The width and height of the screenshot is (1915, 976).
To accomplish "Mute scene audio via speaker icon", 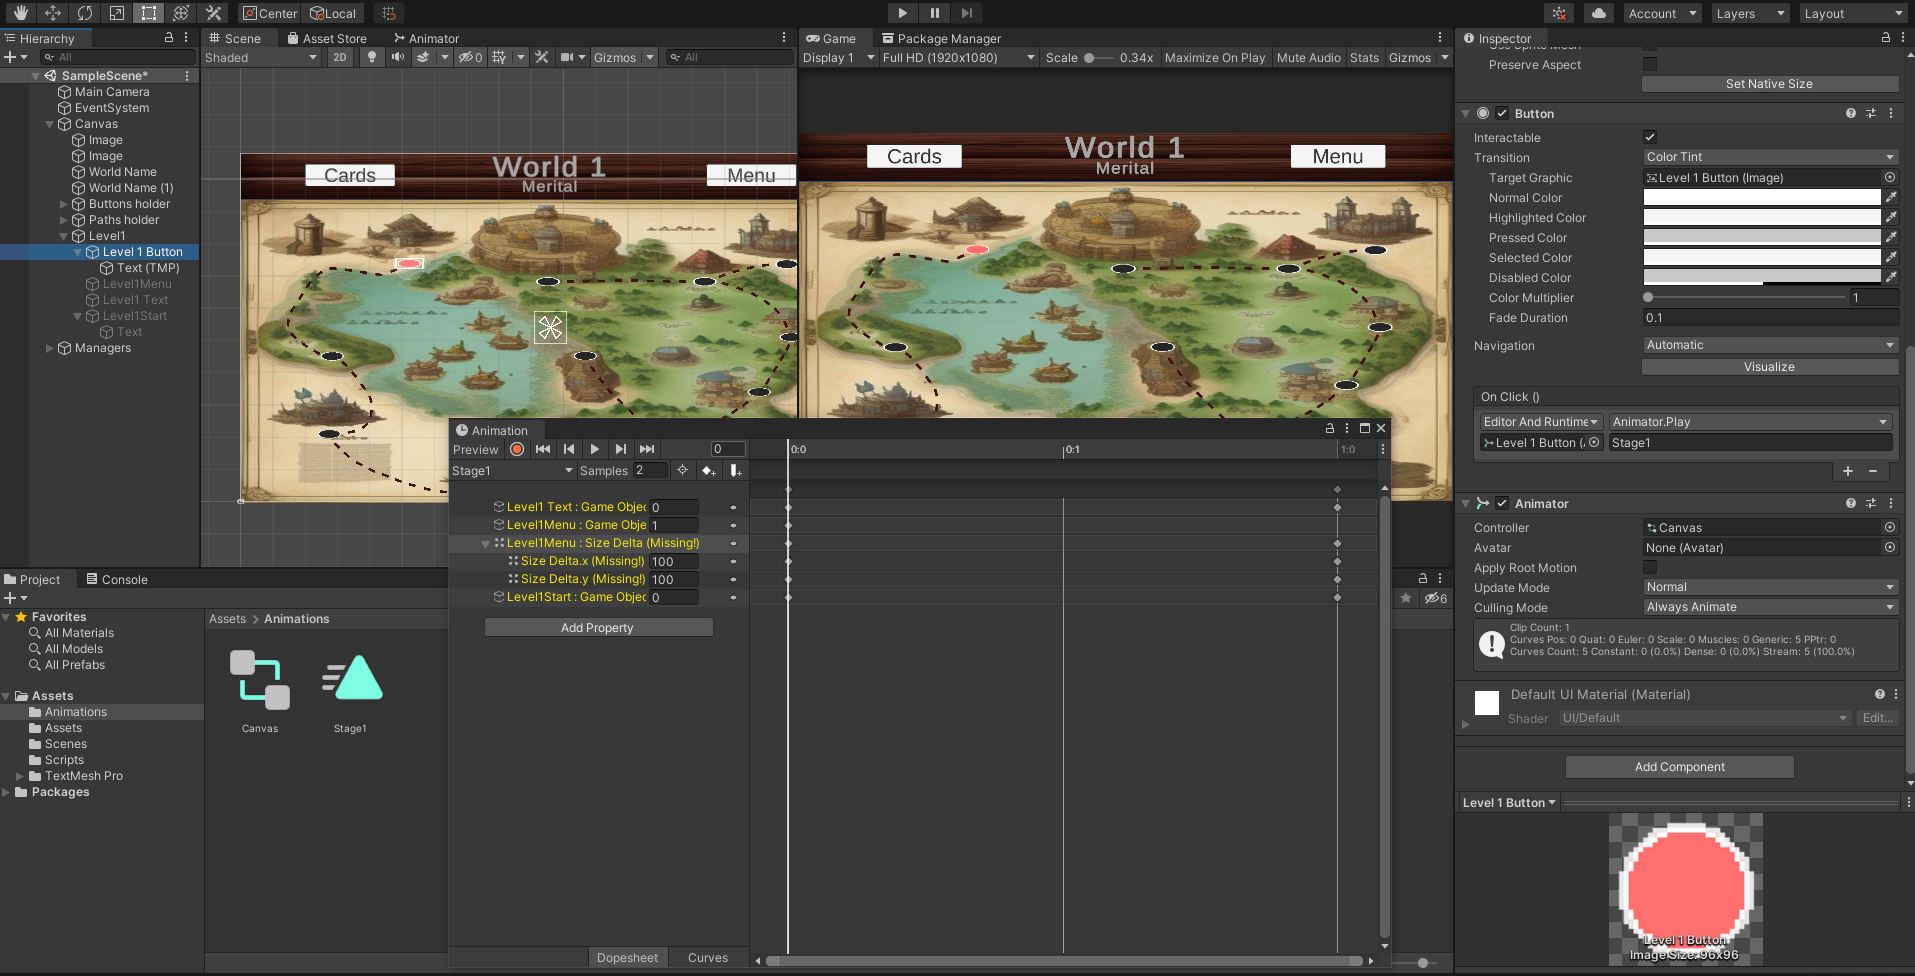I will point(398,57).
